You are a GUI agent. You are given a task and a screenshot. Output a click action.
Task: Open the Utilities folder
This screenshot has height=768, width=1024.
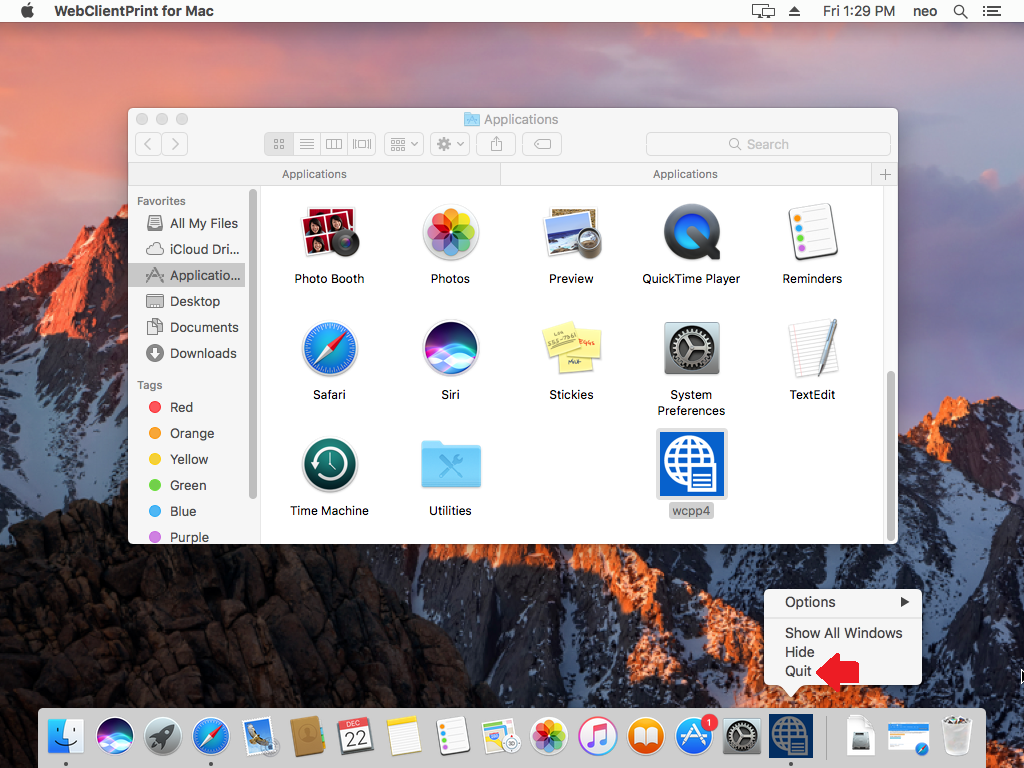(451, 464)
